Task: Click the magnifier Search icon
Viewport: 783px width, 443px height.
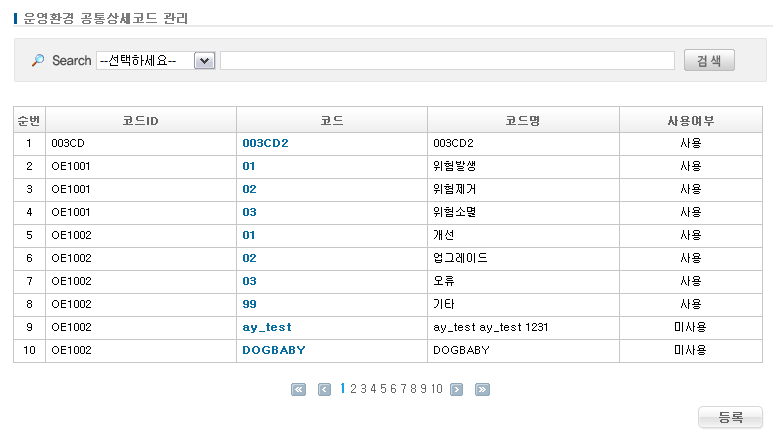Action: point(38,61)
